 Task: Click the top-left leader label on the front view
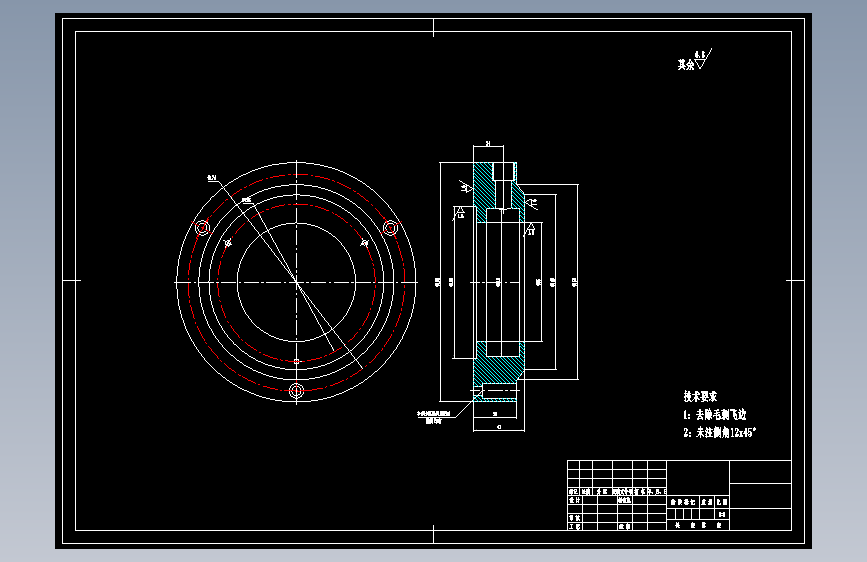[x=212, y=178]
